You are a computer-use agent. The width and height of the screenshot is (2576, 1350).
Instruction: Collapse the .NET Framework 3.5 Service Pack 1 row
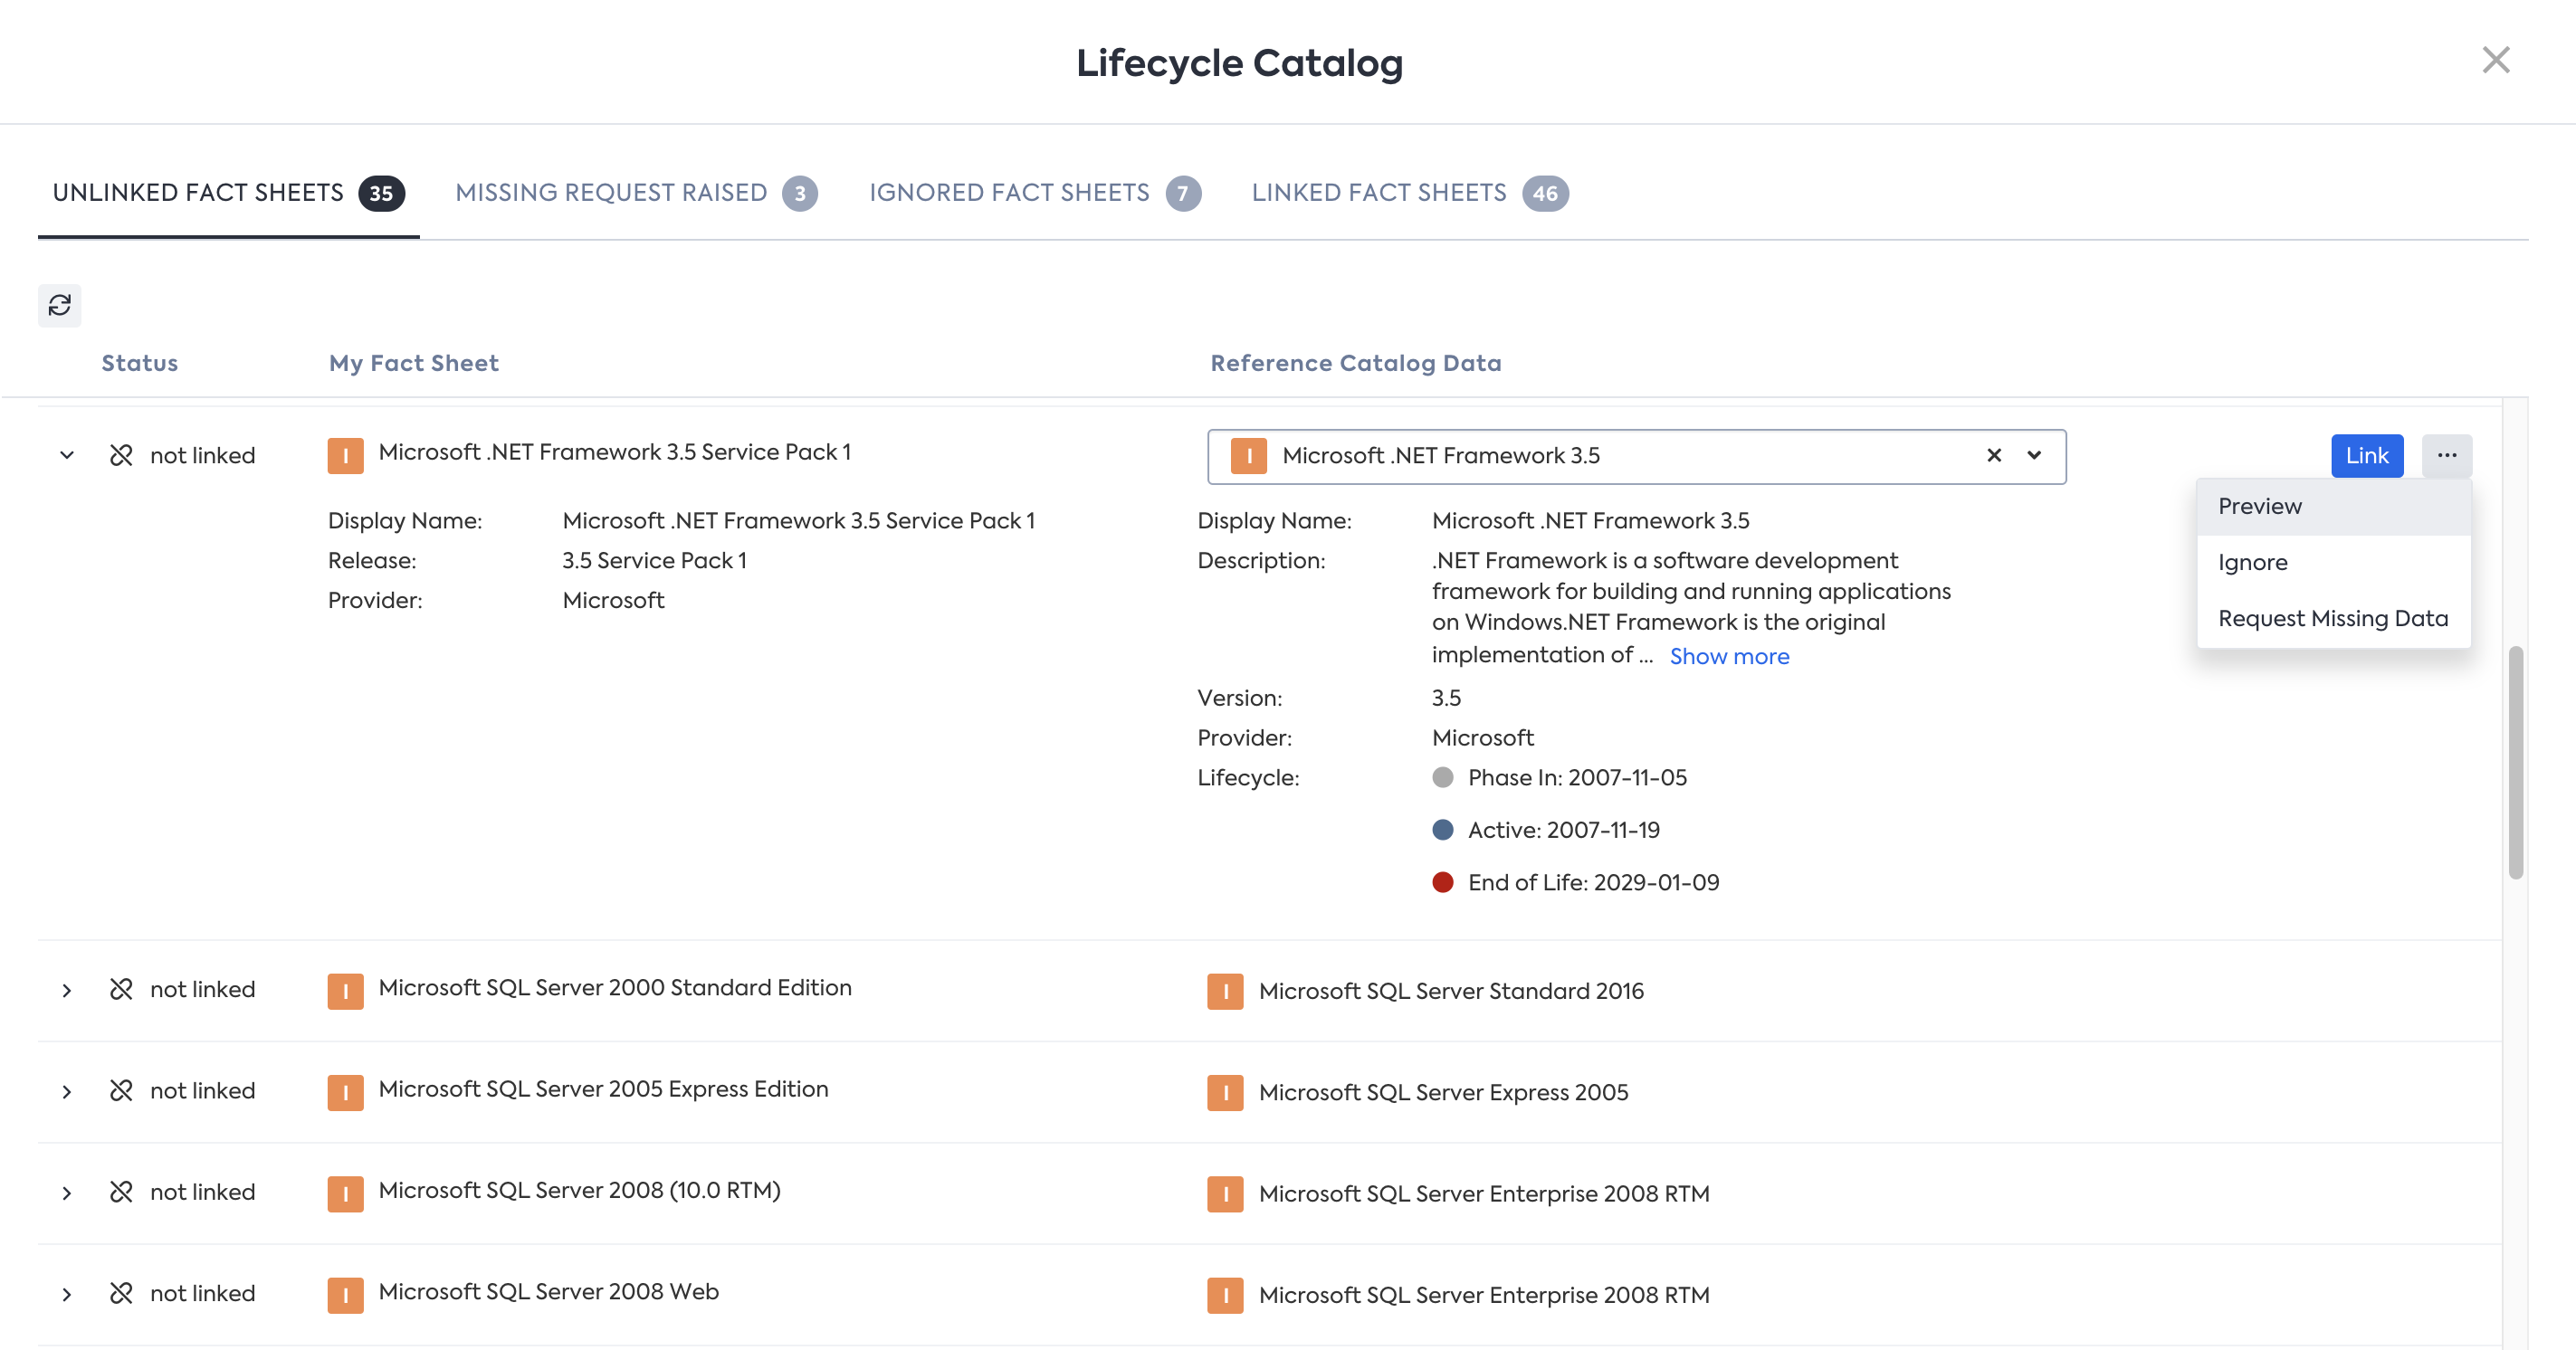[67, 455]
